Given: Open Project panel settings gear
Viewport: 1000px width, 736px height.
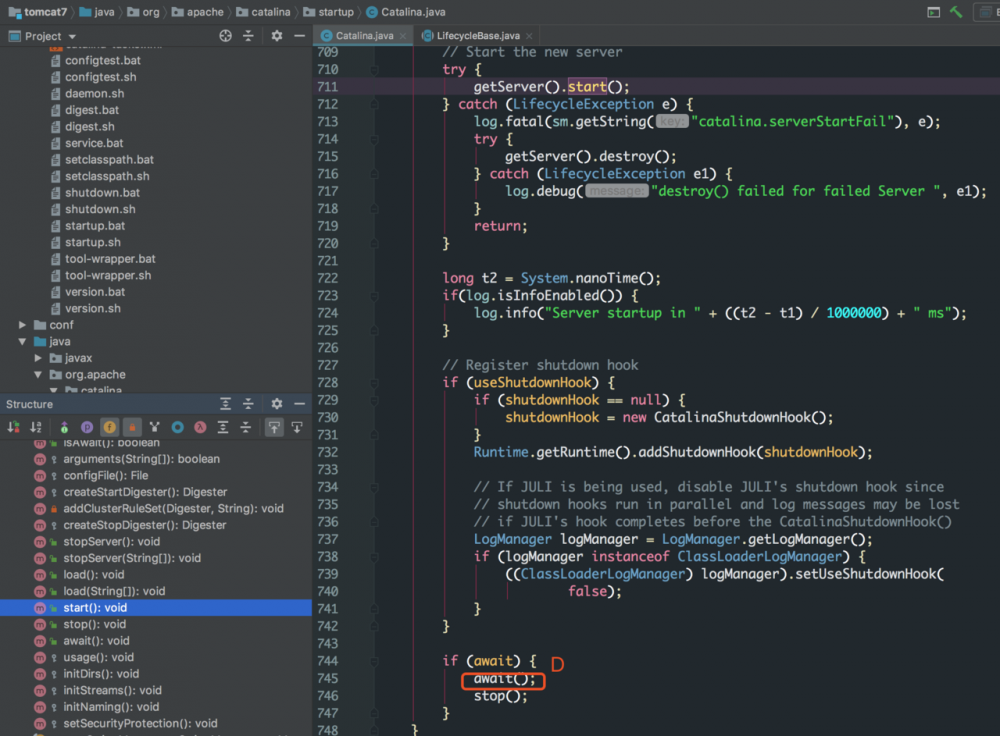Looking at the screenshot, I should (277, 35).
